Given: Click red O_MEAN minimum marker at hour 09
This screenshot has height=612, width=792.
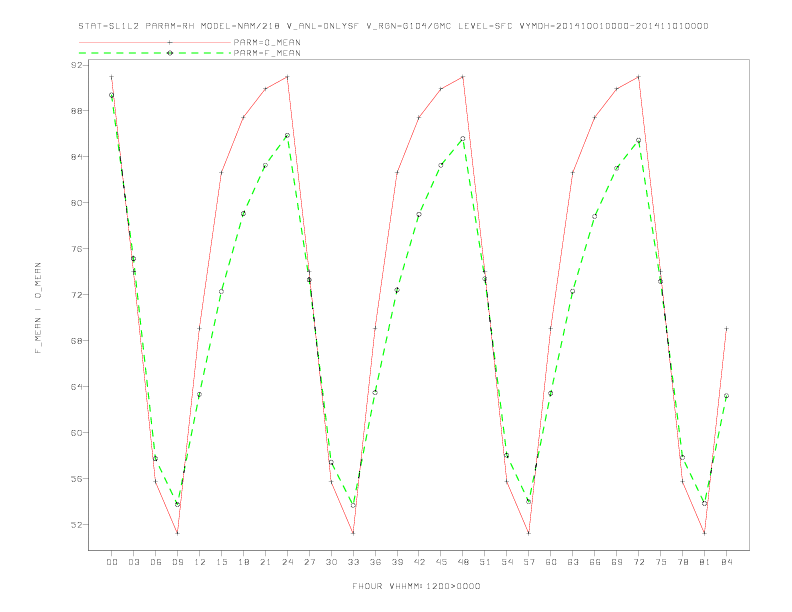Looking at the screenshot, I should click(x=177, y=533).
